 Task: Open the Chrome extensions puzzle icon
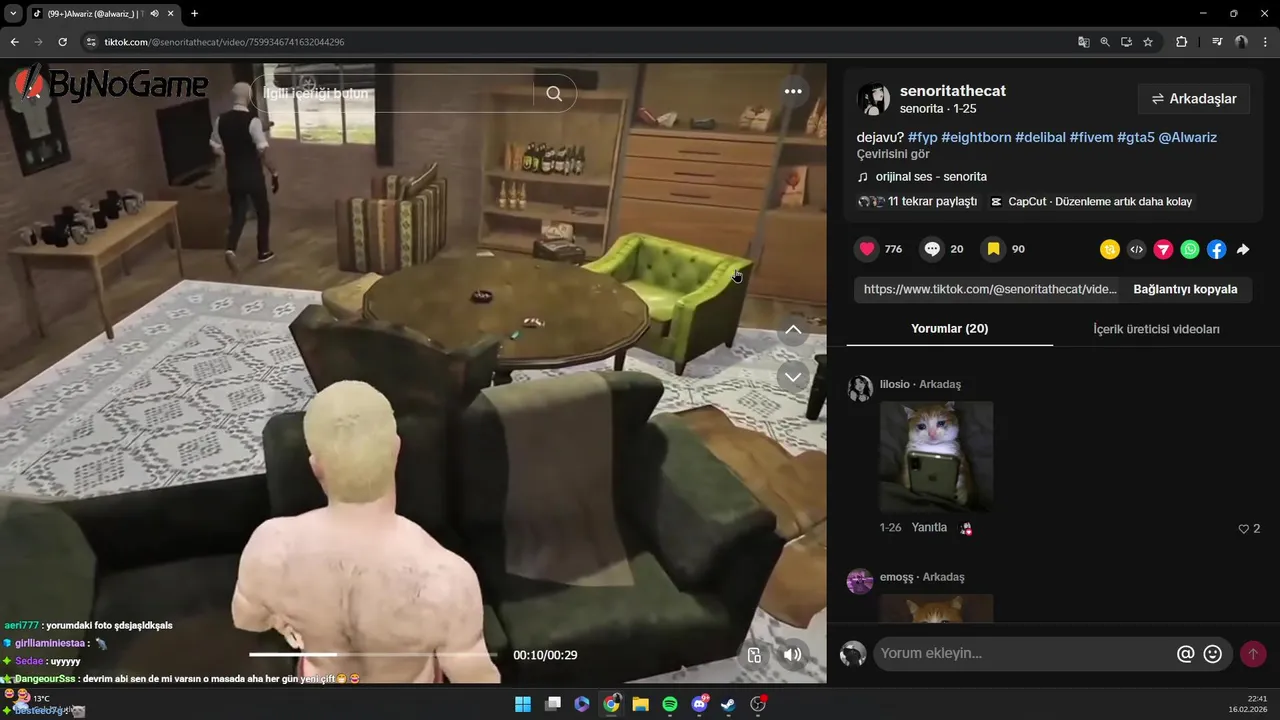click(x=1182, y=42)
